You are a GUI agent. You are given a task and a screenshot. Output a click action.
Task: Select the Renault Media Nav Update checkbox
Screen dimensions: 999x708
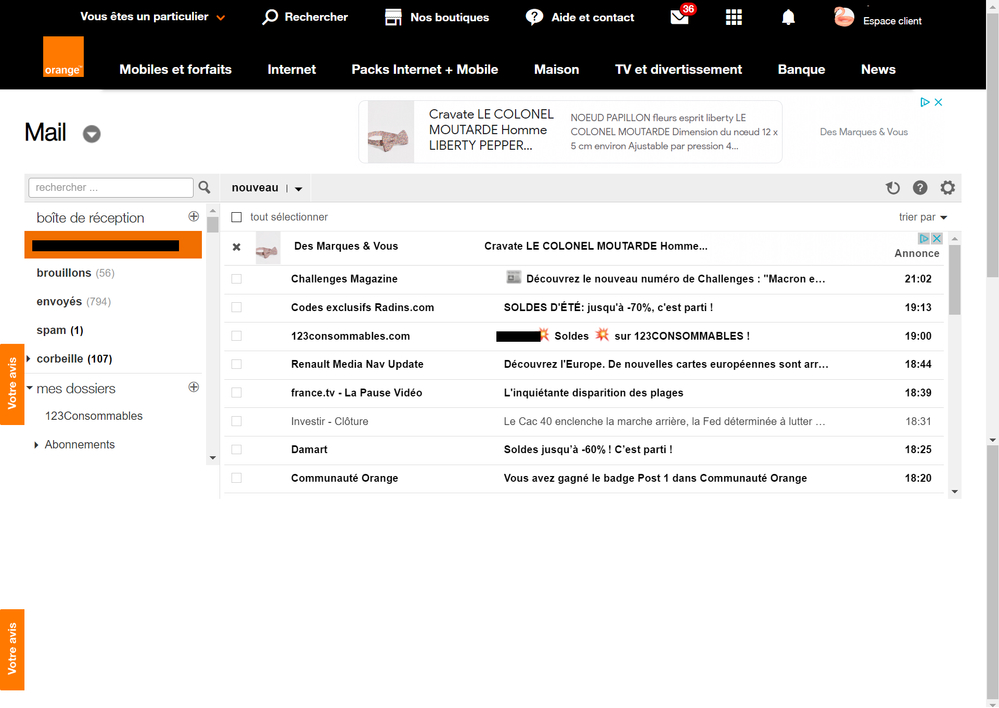click(236, 364)
